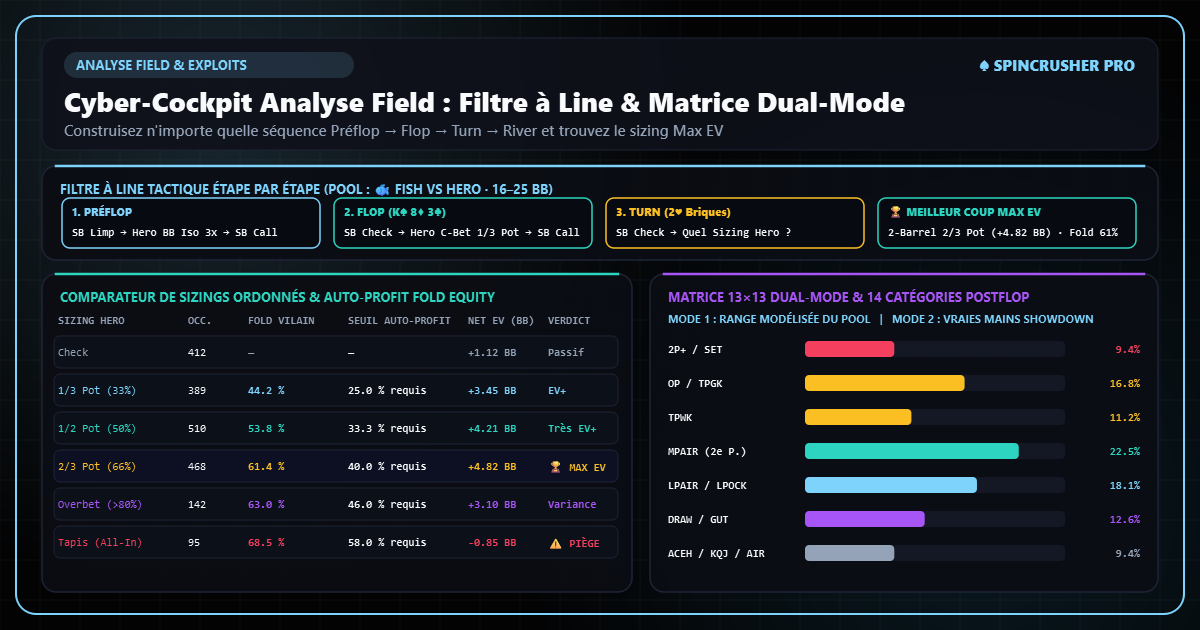
Task: Click the OCC. column header
Action: (x=200, y=321)
